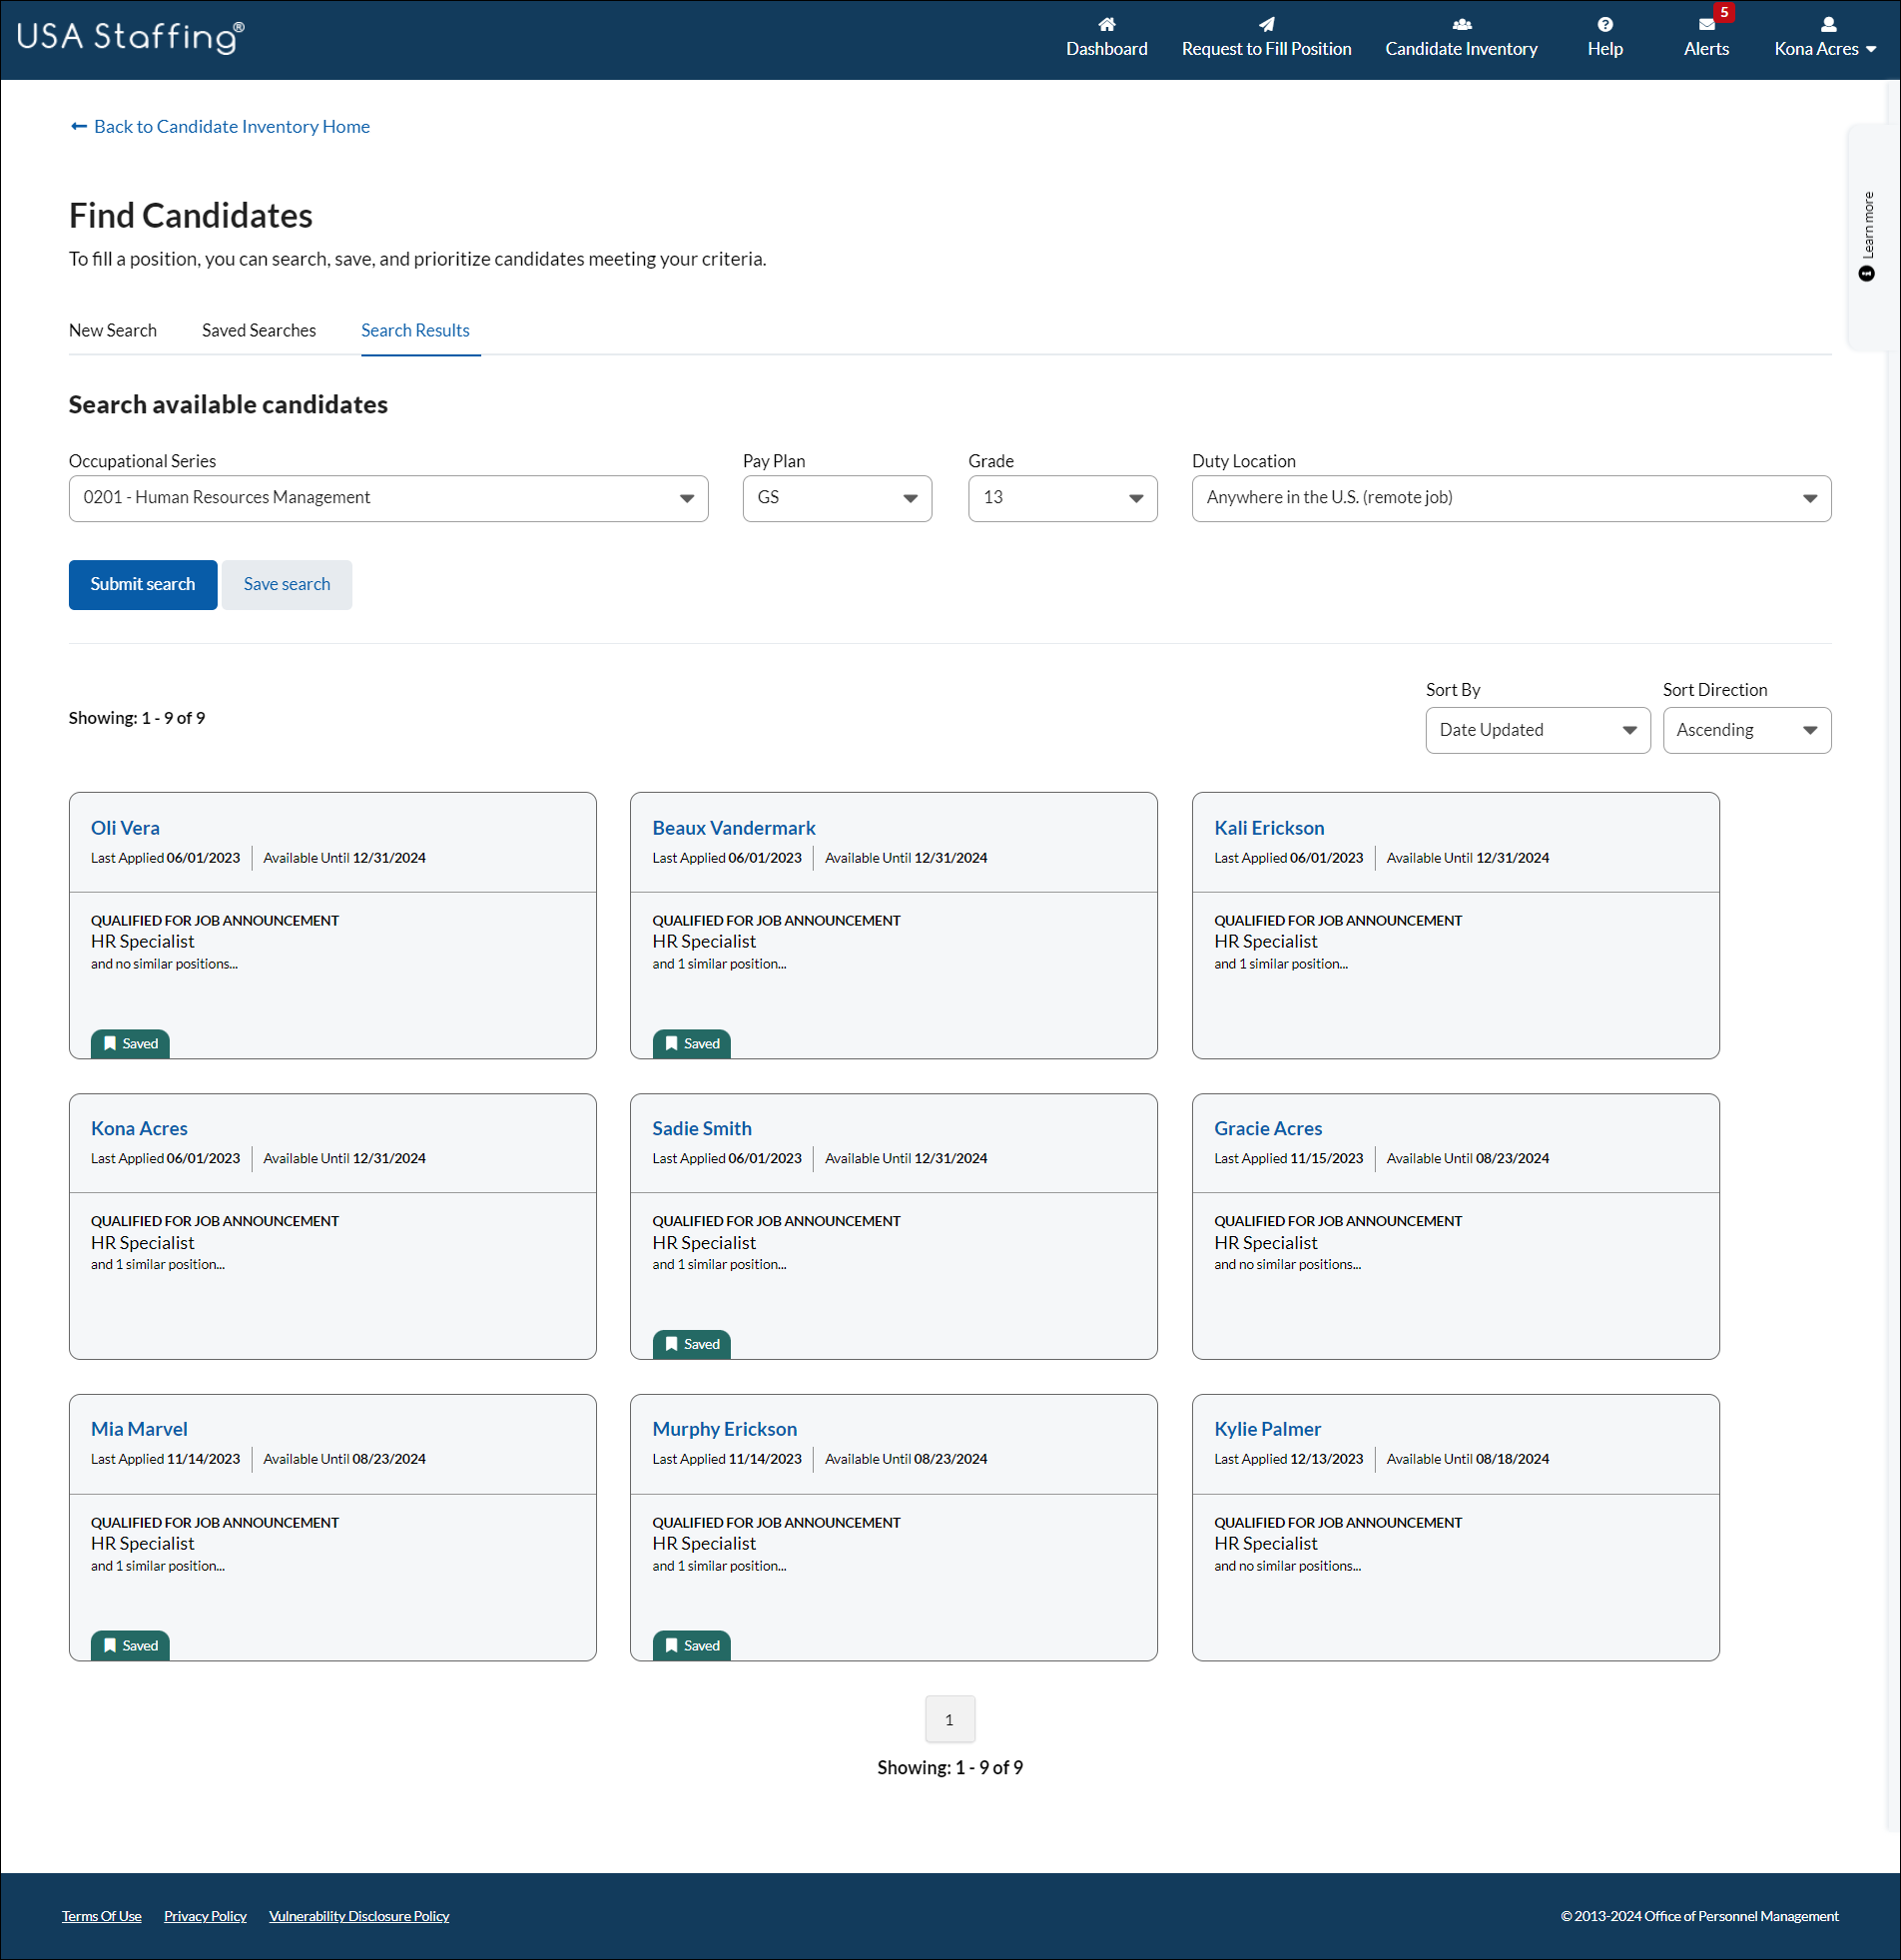Click the Submit search button
The width and height of the screenshot is (1901, 1960).
coord(142,584)
